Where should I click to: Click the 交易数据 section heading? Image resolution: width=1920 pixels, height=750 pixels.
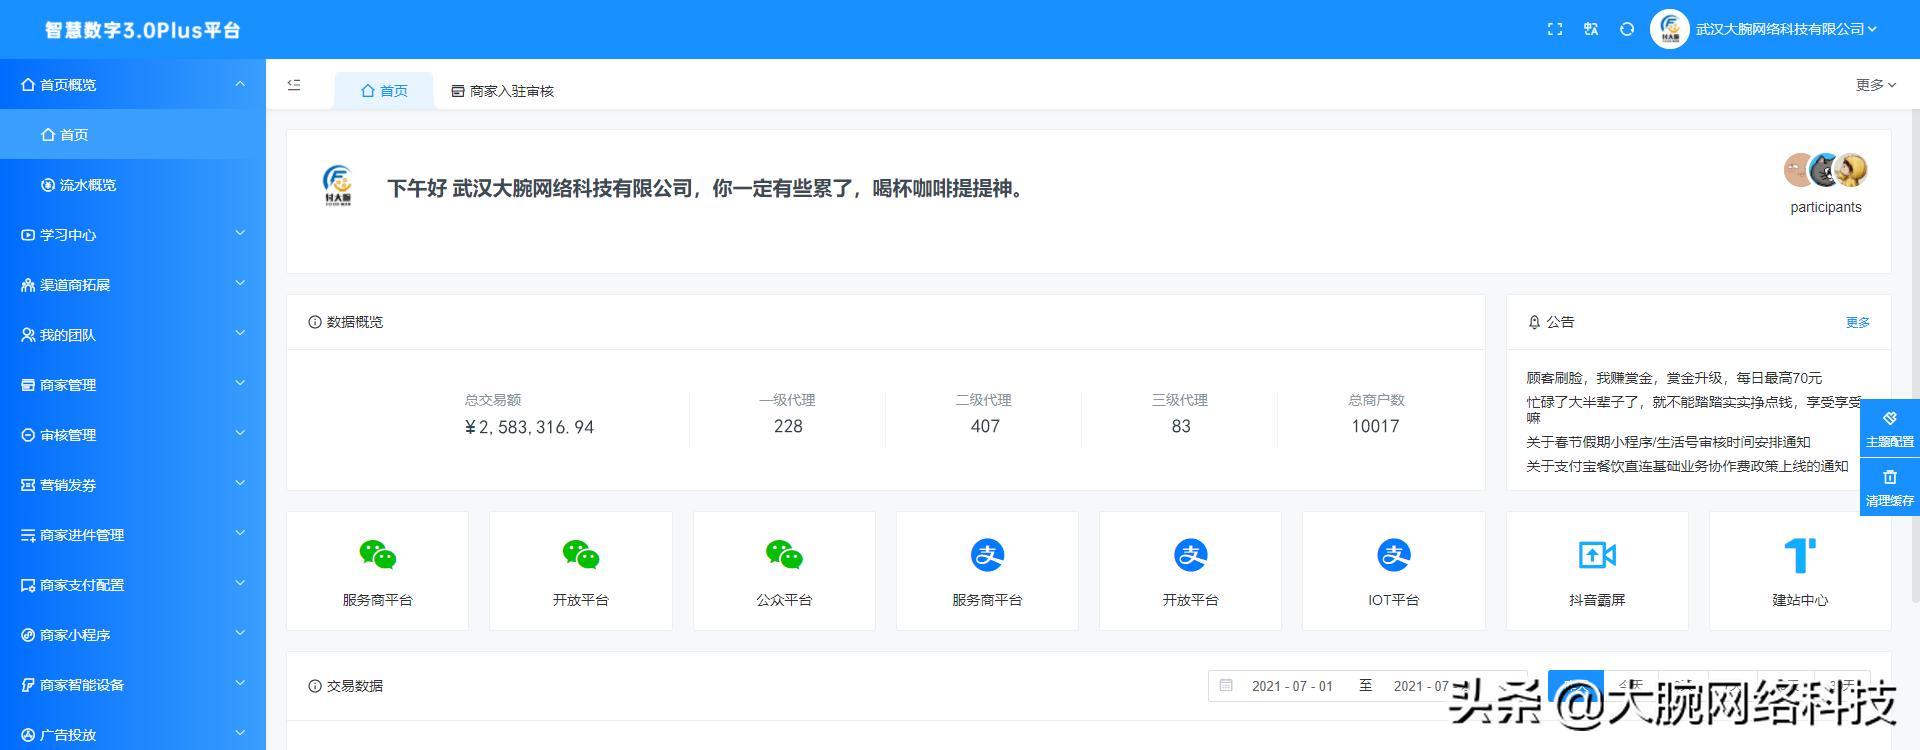pos(346,686)
